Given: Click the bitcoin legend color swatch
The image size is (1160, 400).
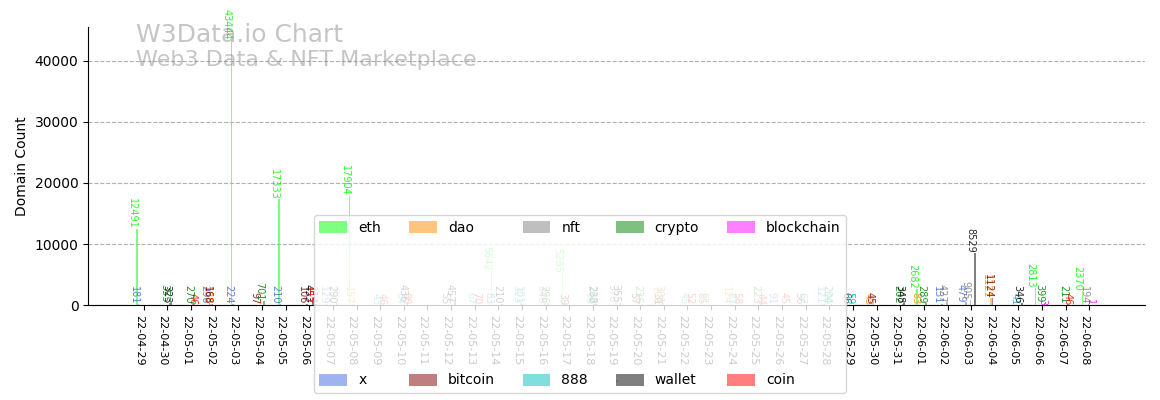Looking at the screenshot, I should [x=422, y=380].
